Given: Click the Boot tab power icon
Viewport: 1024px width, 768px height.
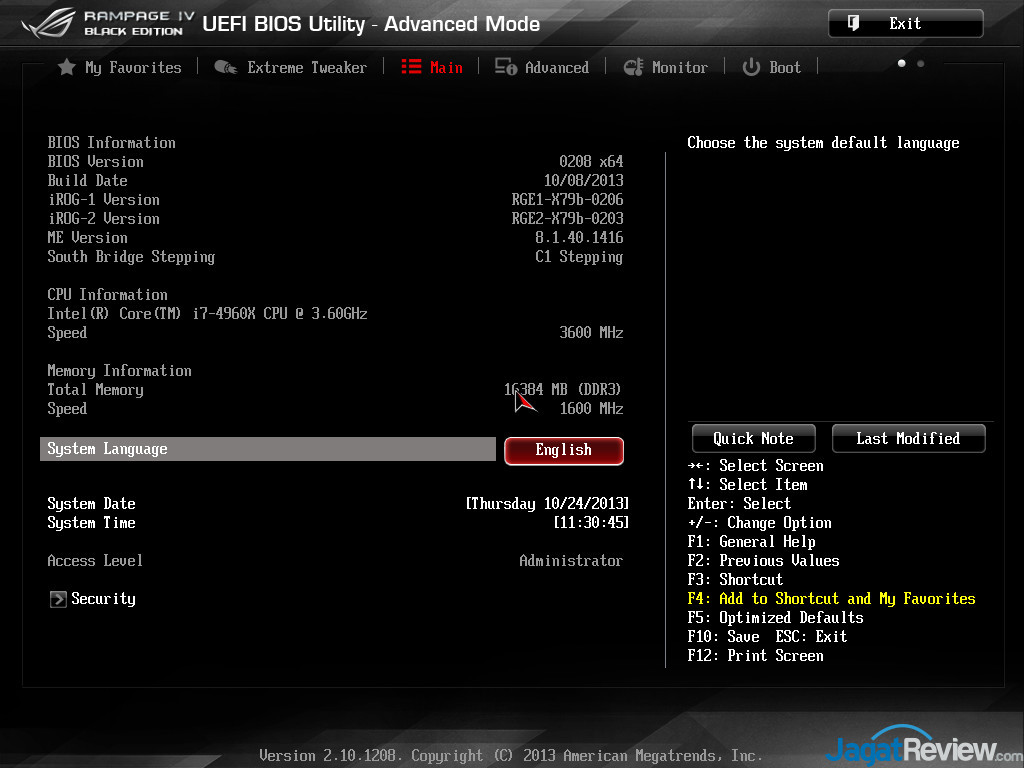Looking at the screenshot, I should tap(751, 67).
